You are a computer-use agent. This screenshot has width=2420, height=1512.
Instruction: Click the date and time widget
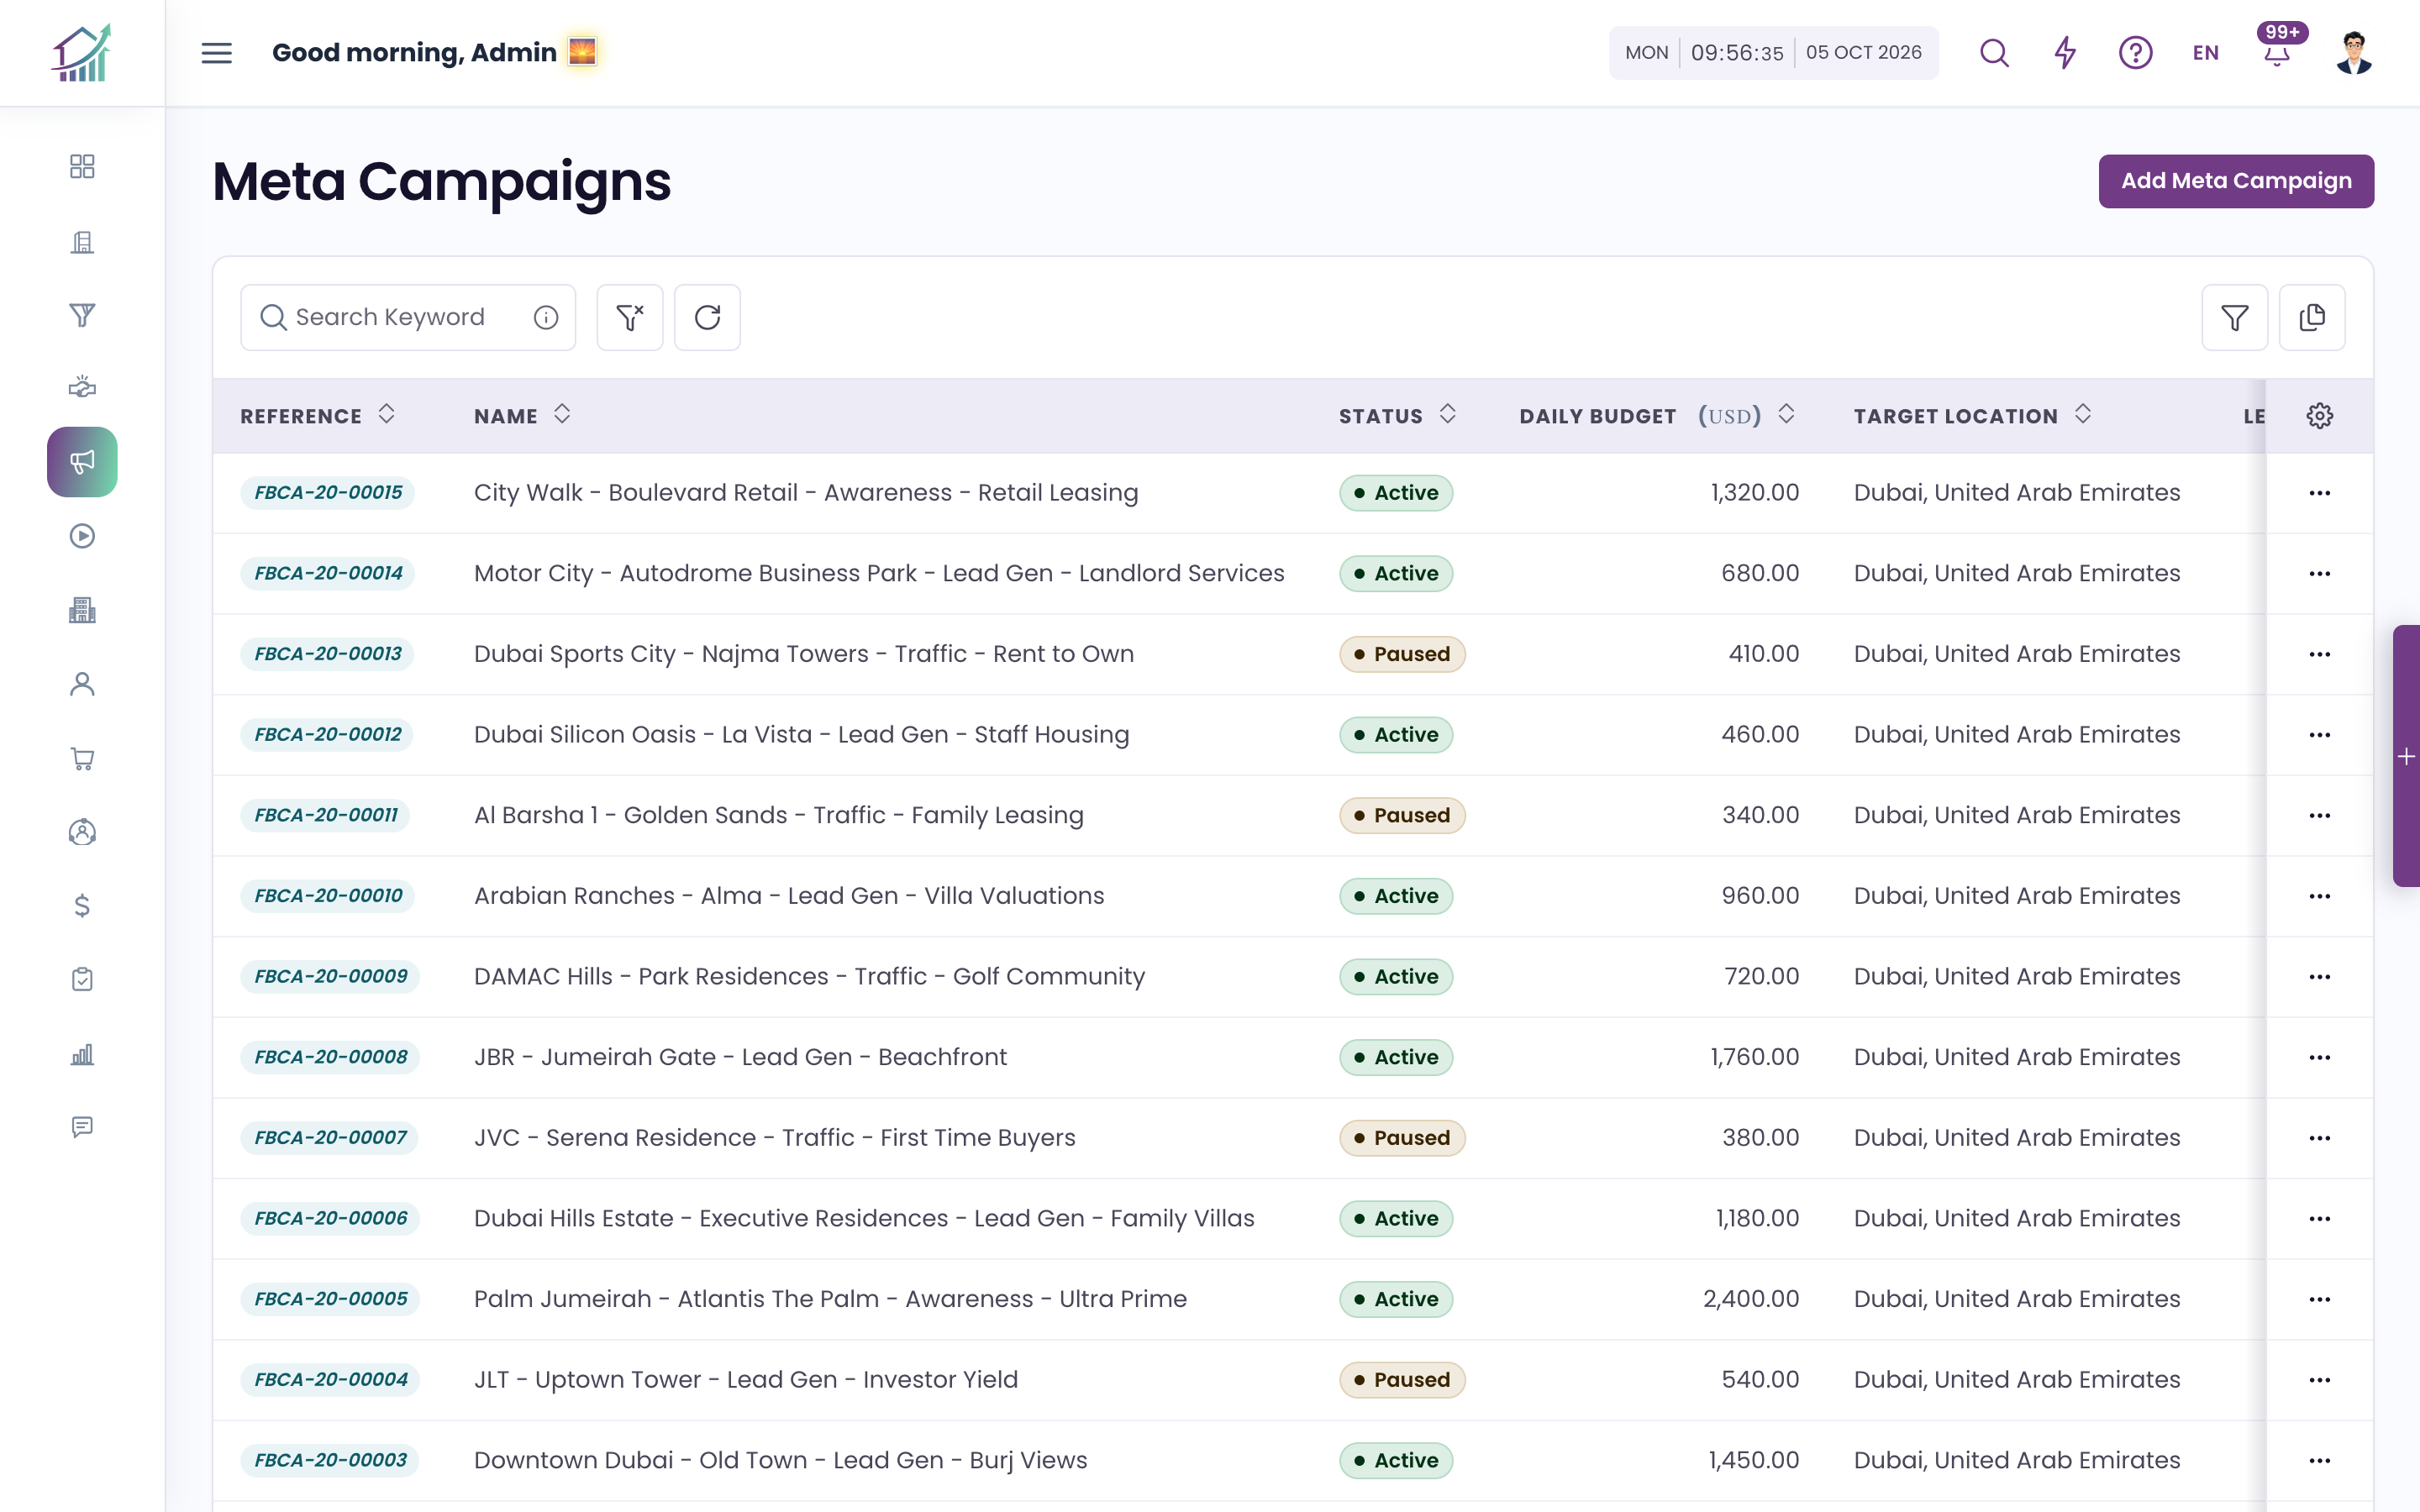tap(1773, 53)
